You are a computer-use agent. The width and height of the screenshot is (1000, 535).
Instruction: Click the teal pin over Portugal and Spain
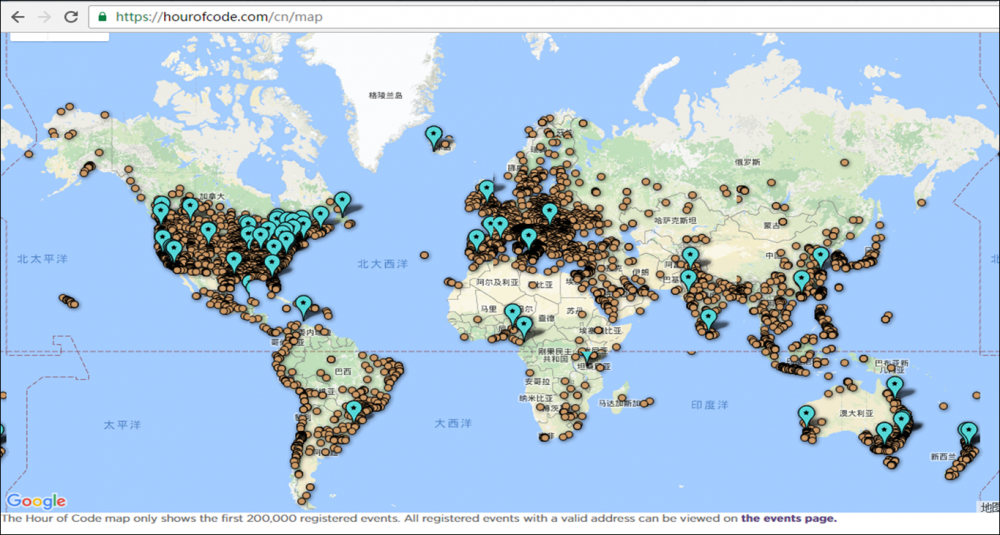(x=476, y=241)
